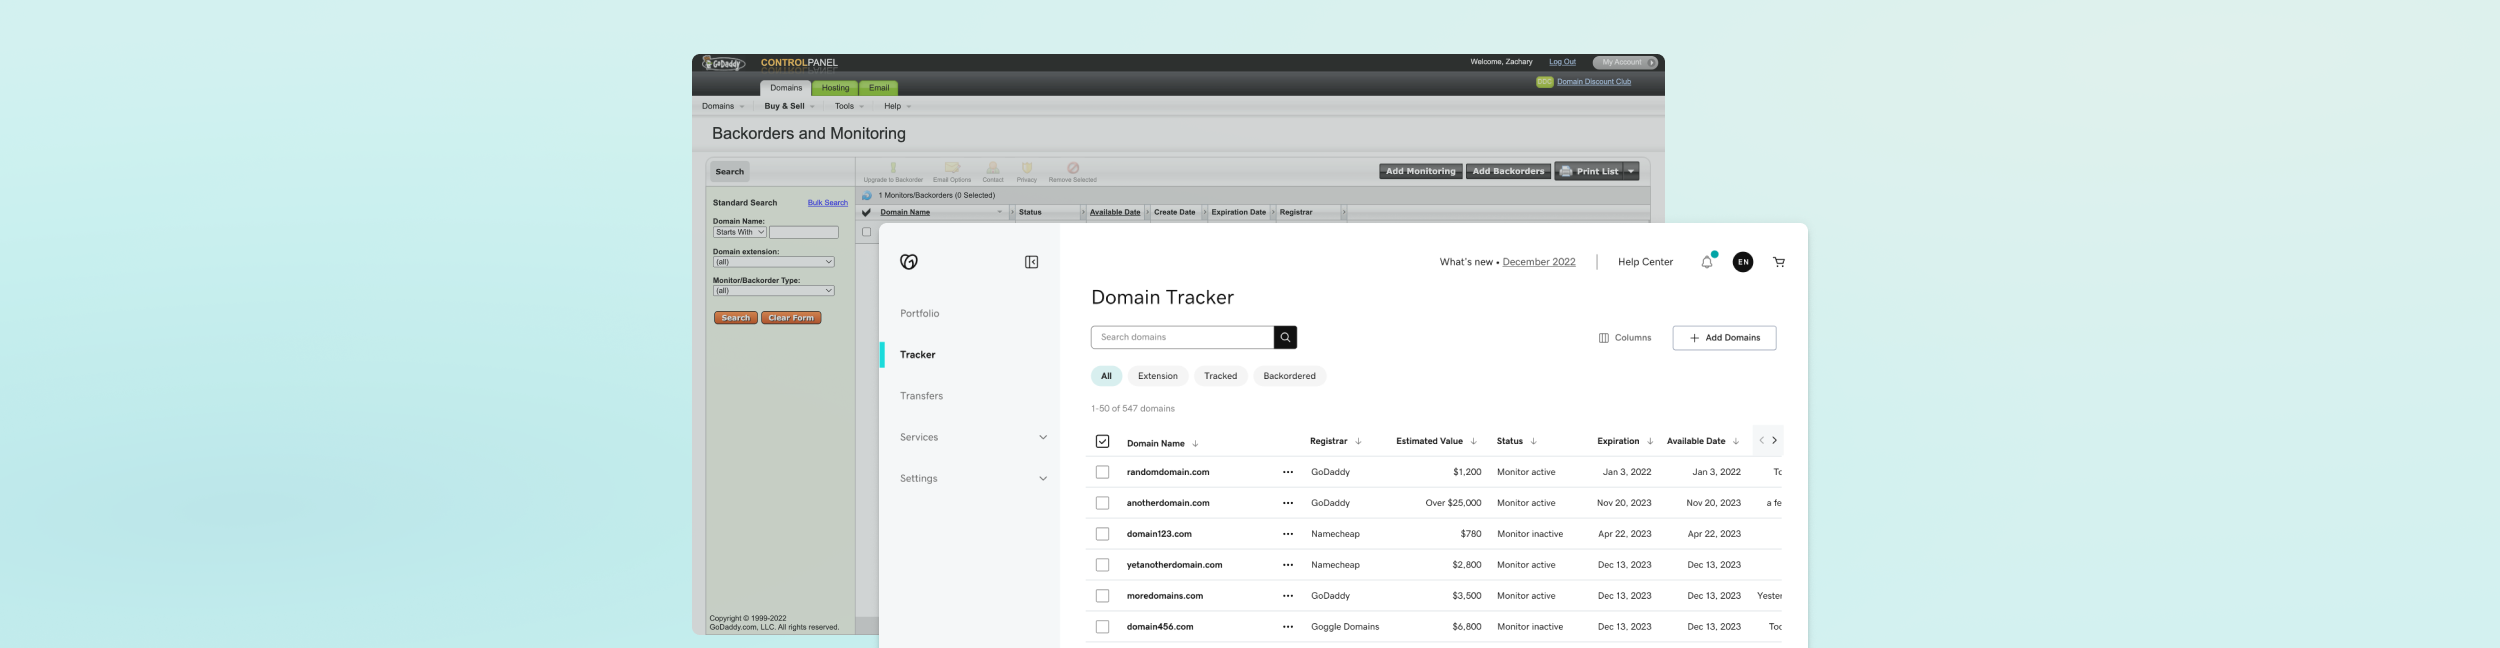Check the randomdomain.com row checkbox
Screen dimensions: 2500x648
click(x=1102, y=472)
